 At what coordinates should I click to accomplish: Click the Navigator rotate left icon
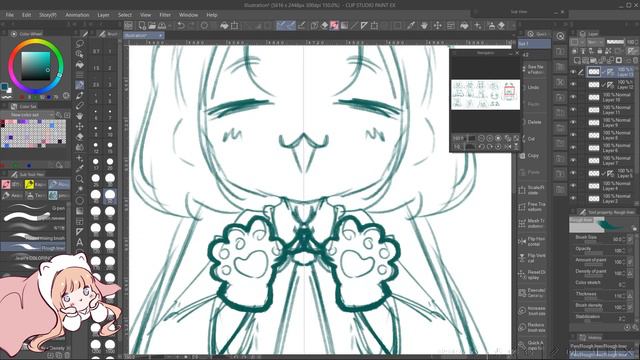coord(481,147)
